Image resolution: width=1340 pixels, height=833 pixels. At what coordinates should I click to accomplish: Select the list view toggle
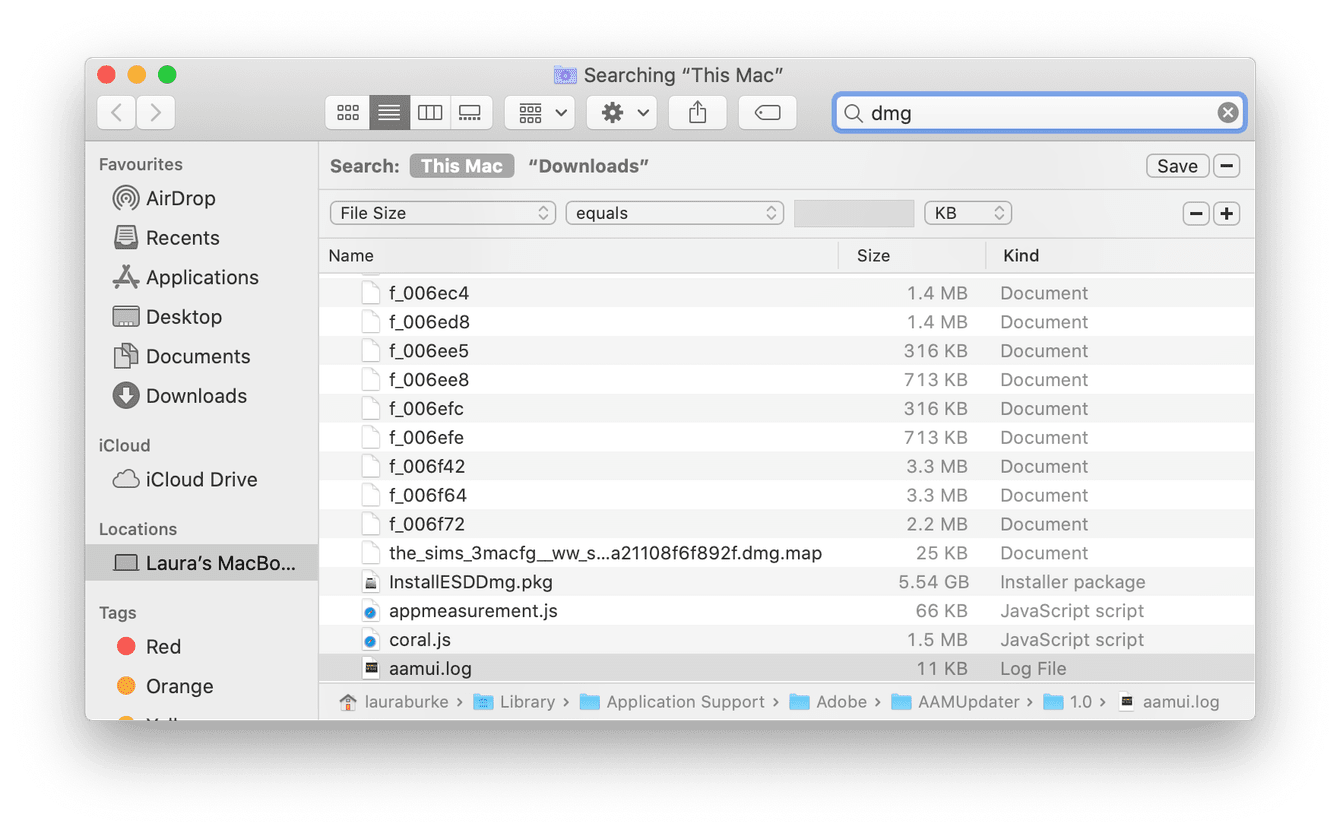pyautogui.click(x=389, y=112)
